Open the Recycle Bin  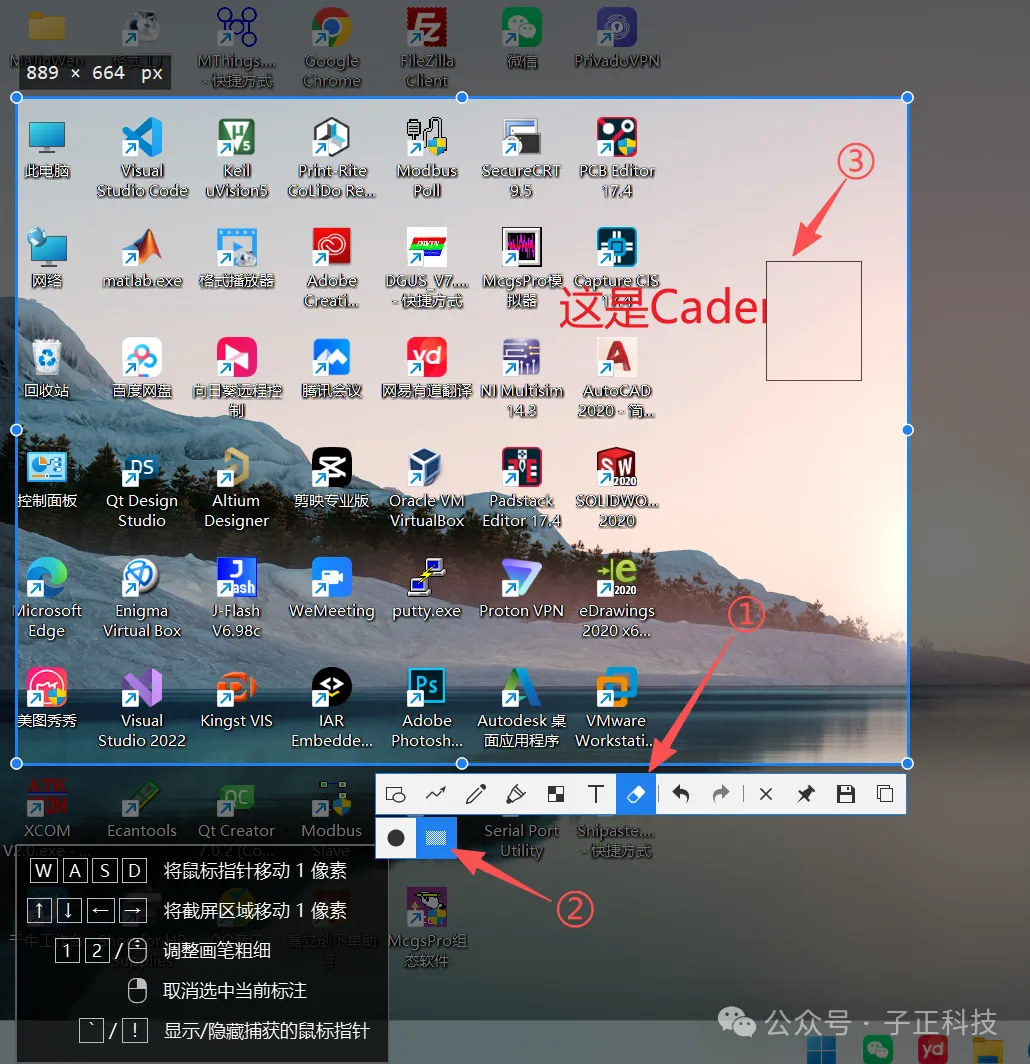click(x=46, y=360)
